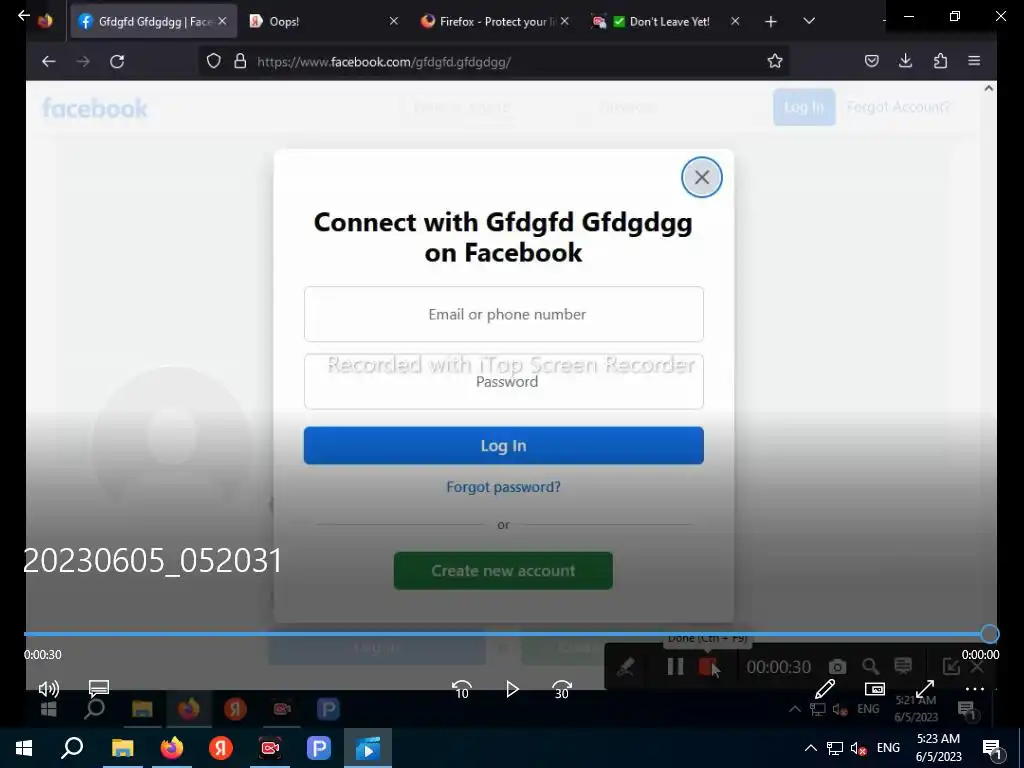Open the Firefox downloads icon
This screenshot has height=768, width=1024.
[x=905, y=61]
